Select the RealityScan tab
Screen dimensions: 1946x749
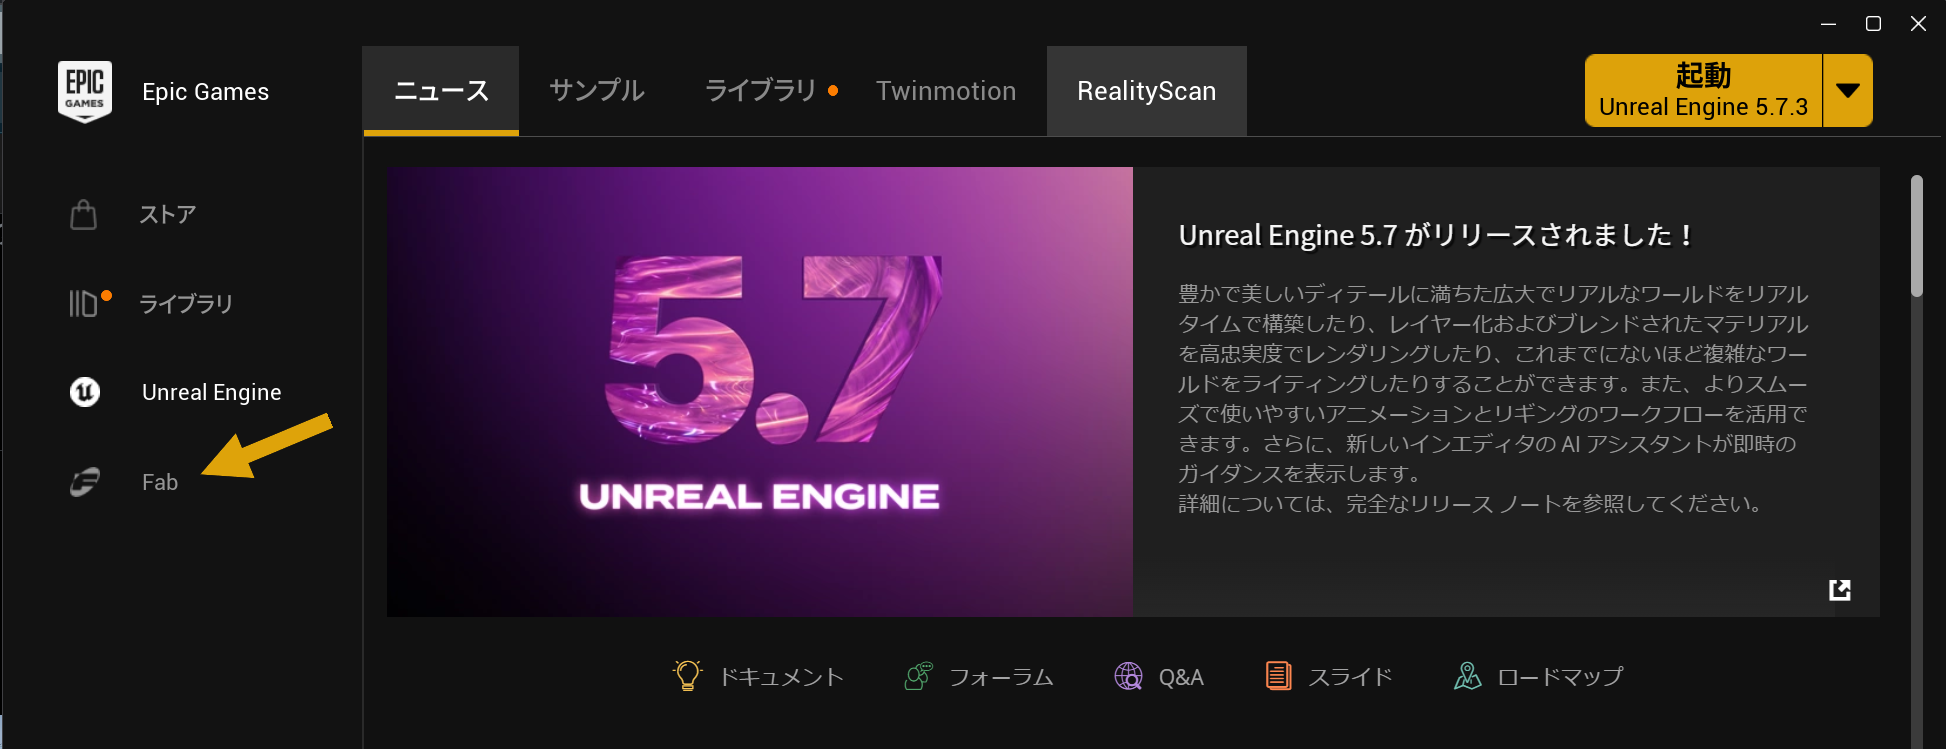pos(1146,91)
